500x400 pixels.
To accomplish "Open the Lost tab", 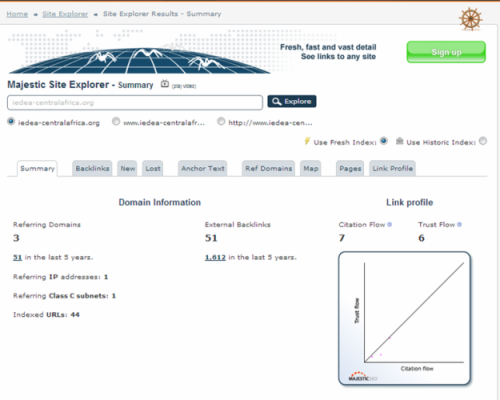I will [x=153, y=168].
